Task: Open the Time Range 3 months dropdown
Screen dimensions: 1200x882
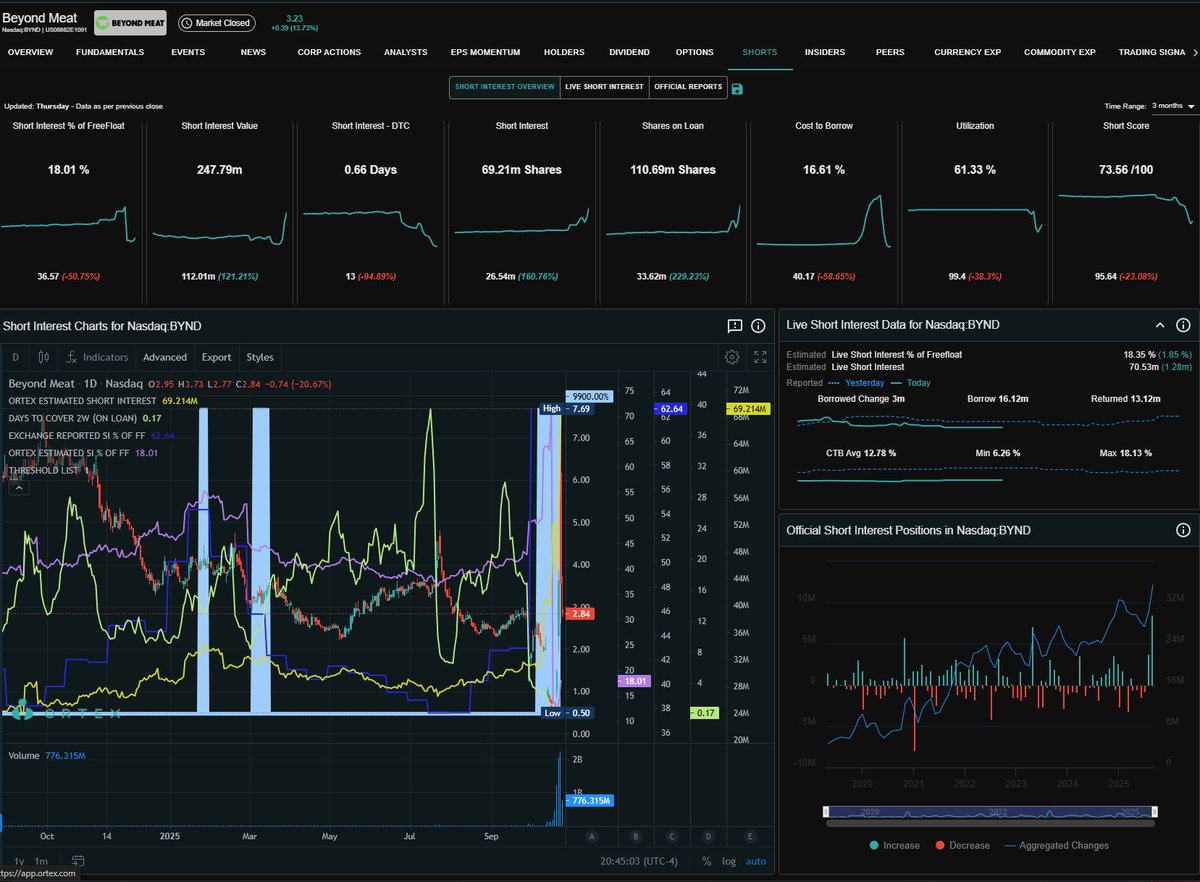Action: click(1172, 105)
